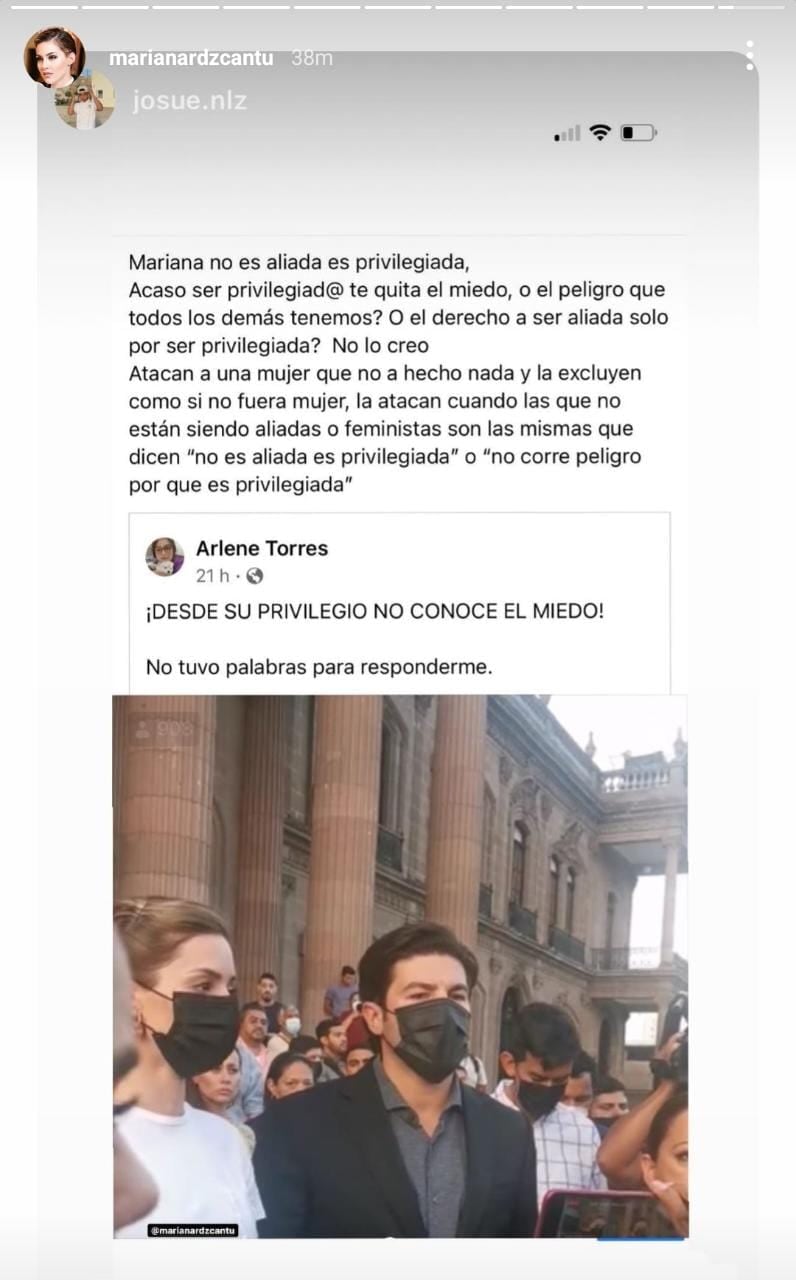The width and height of the screenshot is (796, 1280).
Task: Open josue.nlz avatar thumbnail
Action: click(x=85, y=99)
